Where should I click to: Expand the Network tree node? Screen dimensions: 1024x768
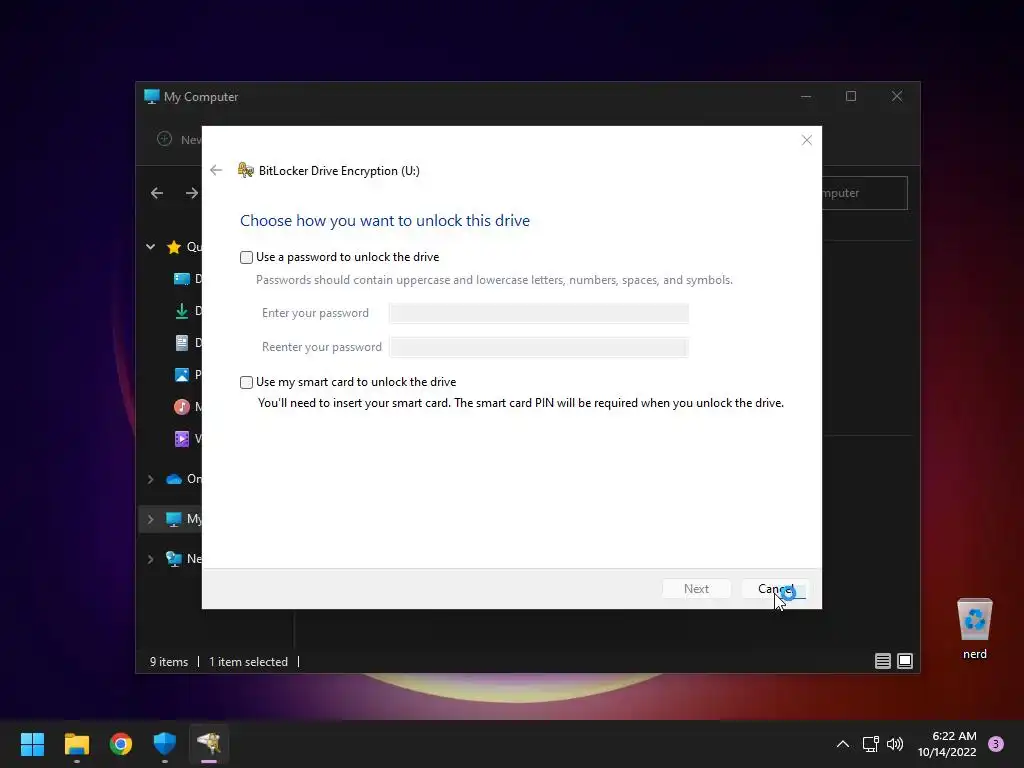(150, 559)
